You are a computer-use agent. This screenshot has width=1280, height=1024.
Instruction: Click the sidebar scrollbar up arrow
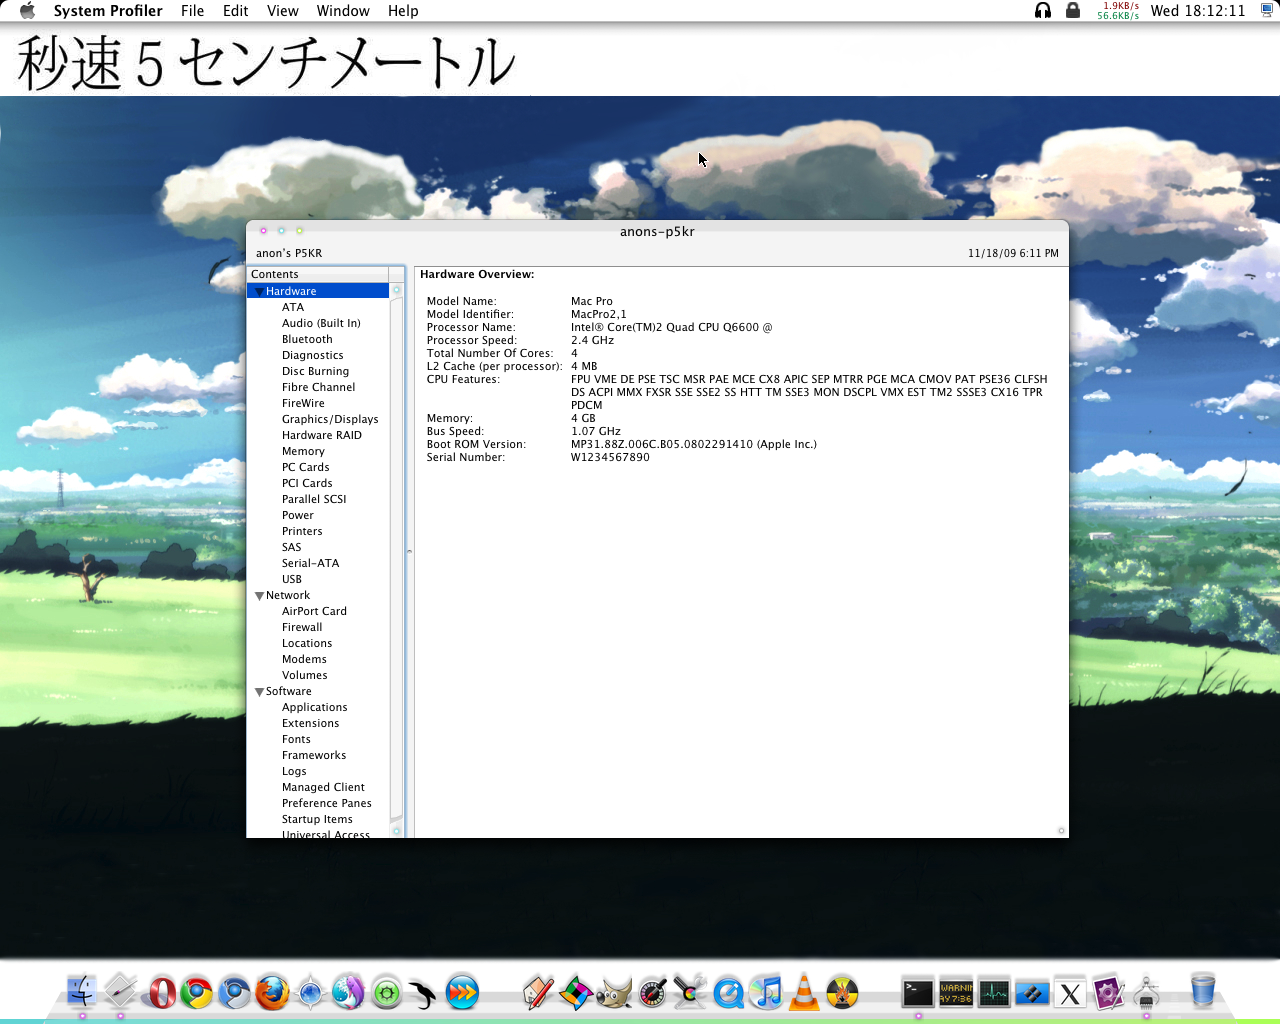pos(397,290)
